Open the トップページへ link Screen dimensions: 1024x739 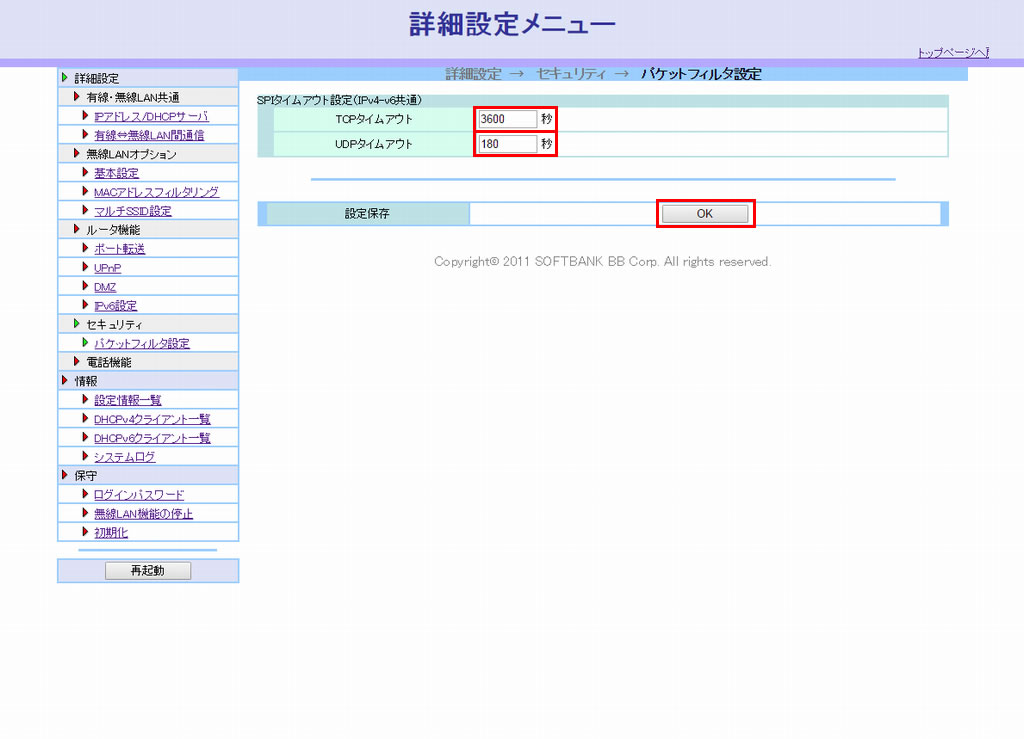[952, 53]
